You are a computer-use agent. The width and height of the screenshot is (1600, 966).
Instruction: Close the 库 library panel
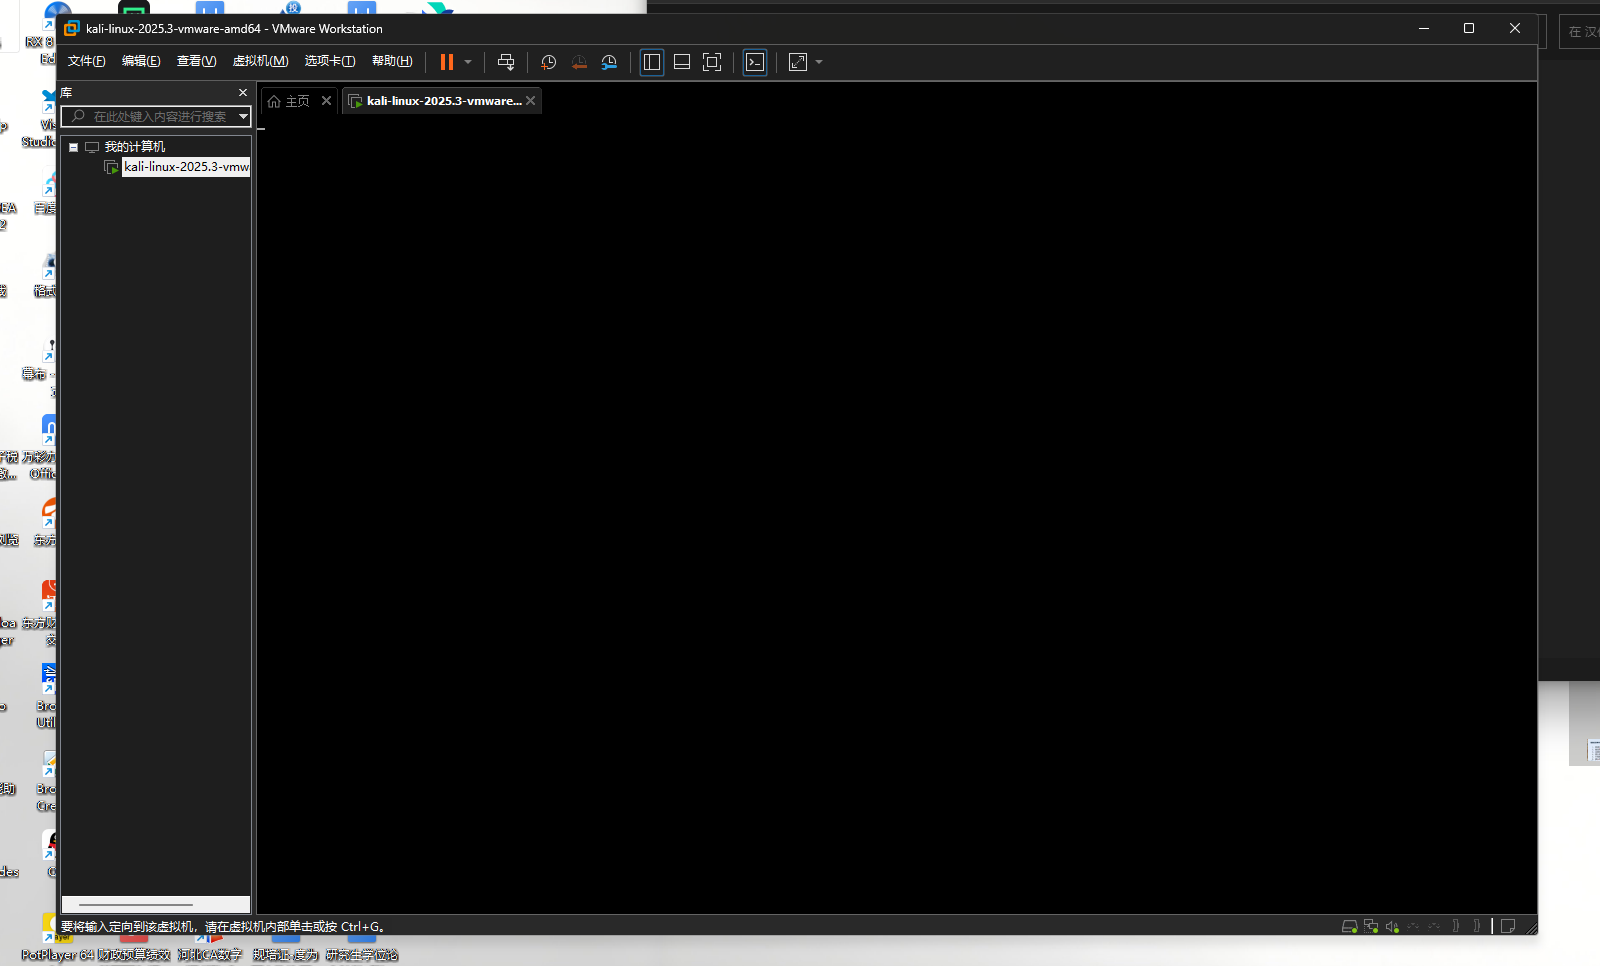243,92
